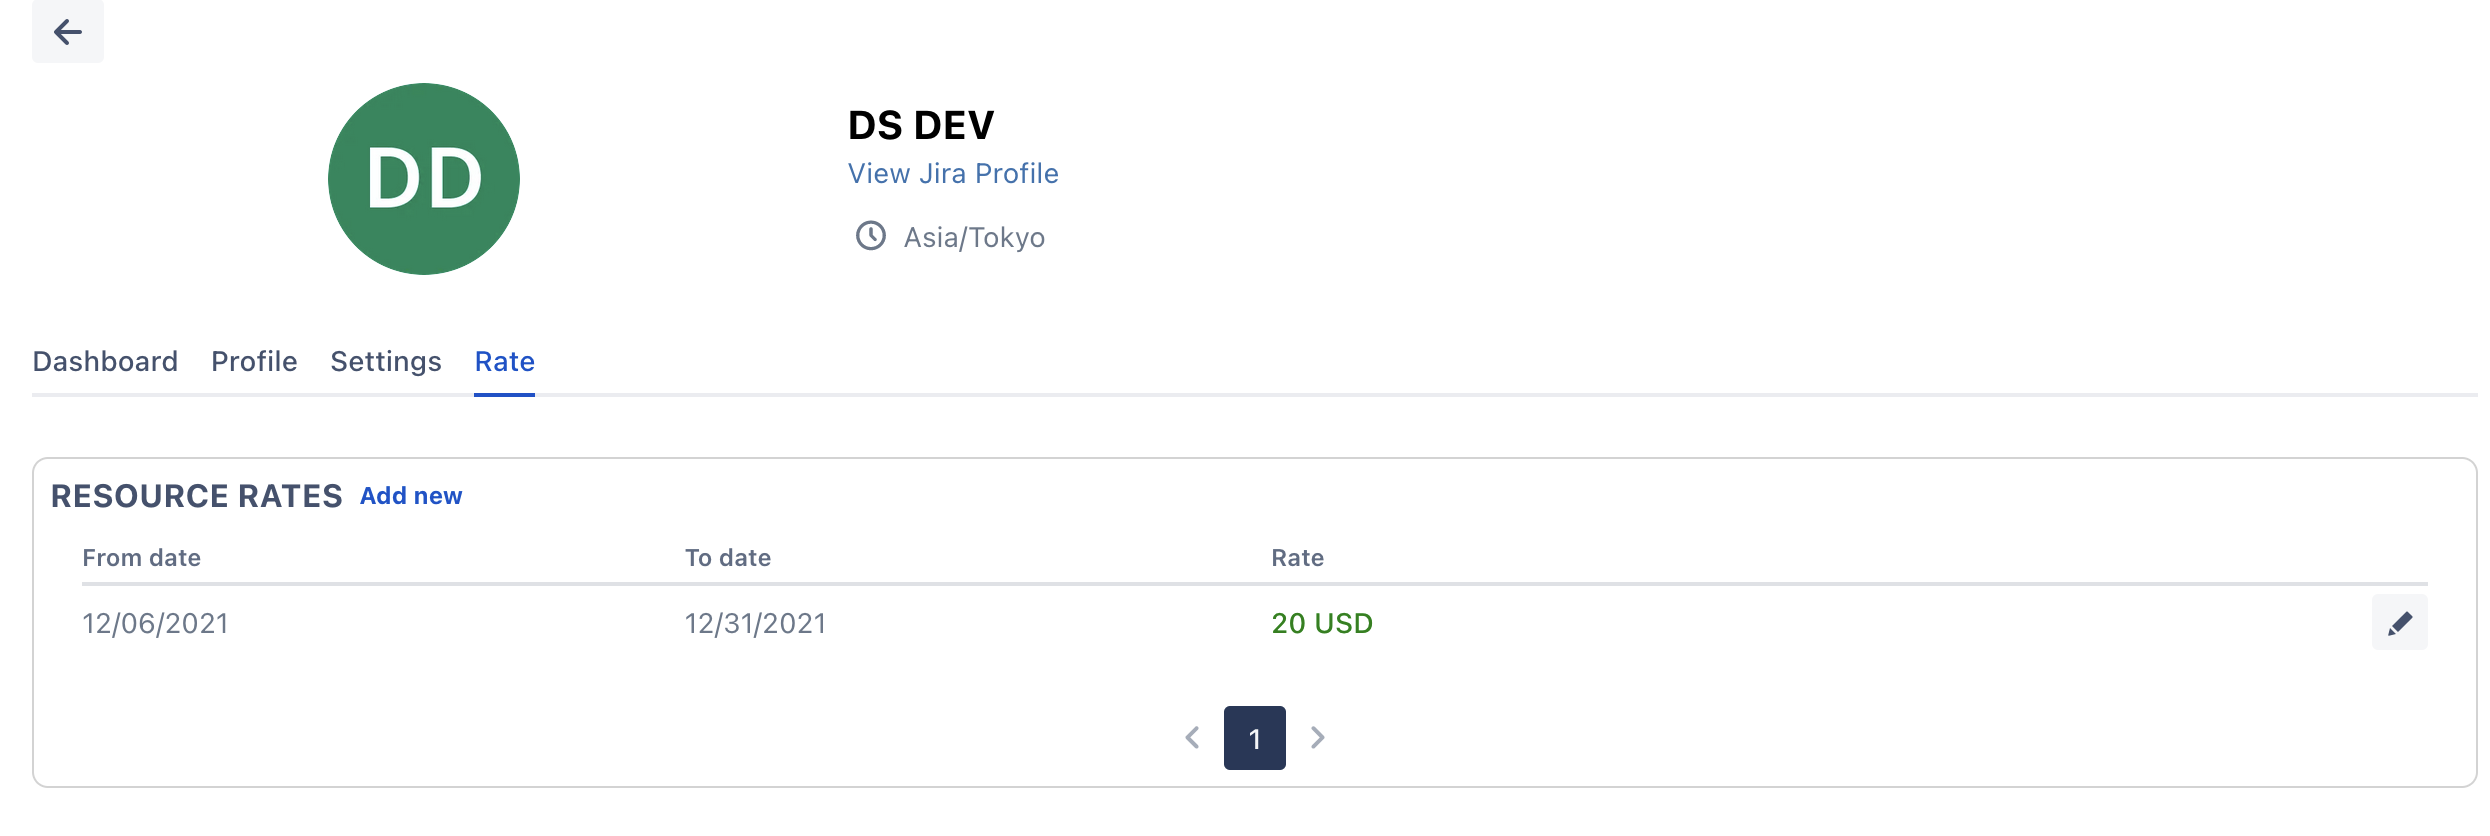Click the clock timezone icon

pos(870,236)
